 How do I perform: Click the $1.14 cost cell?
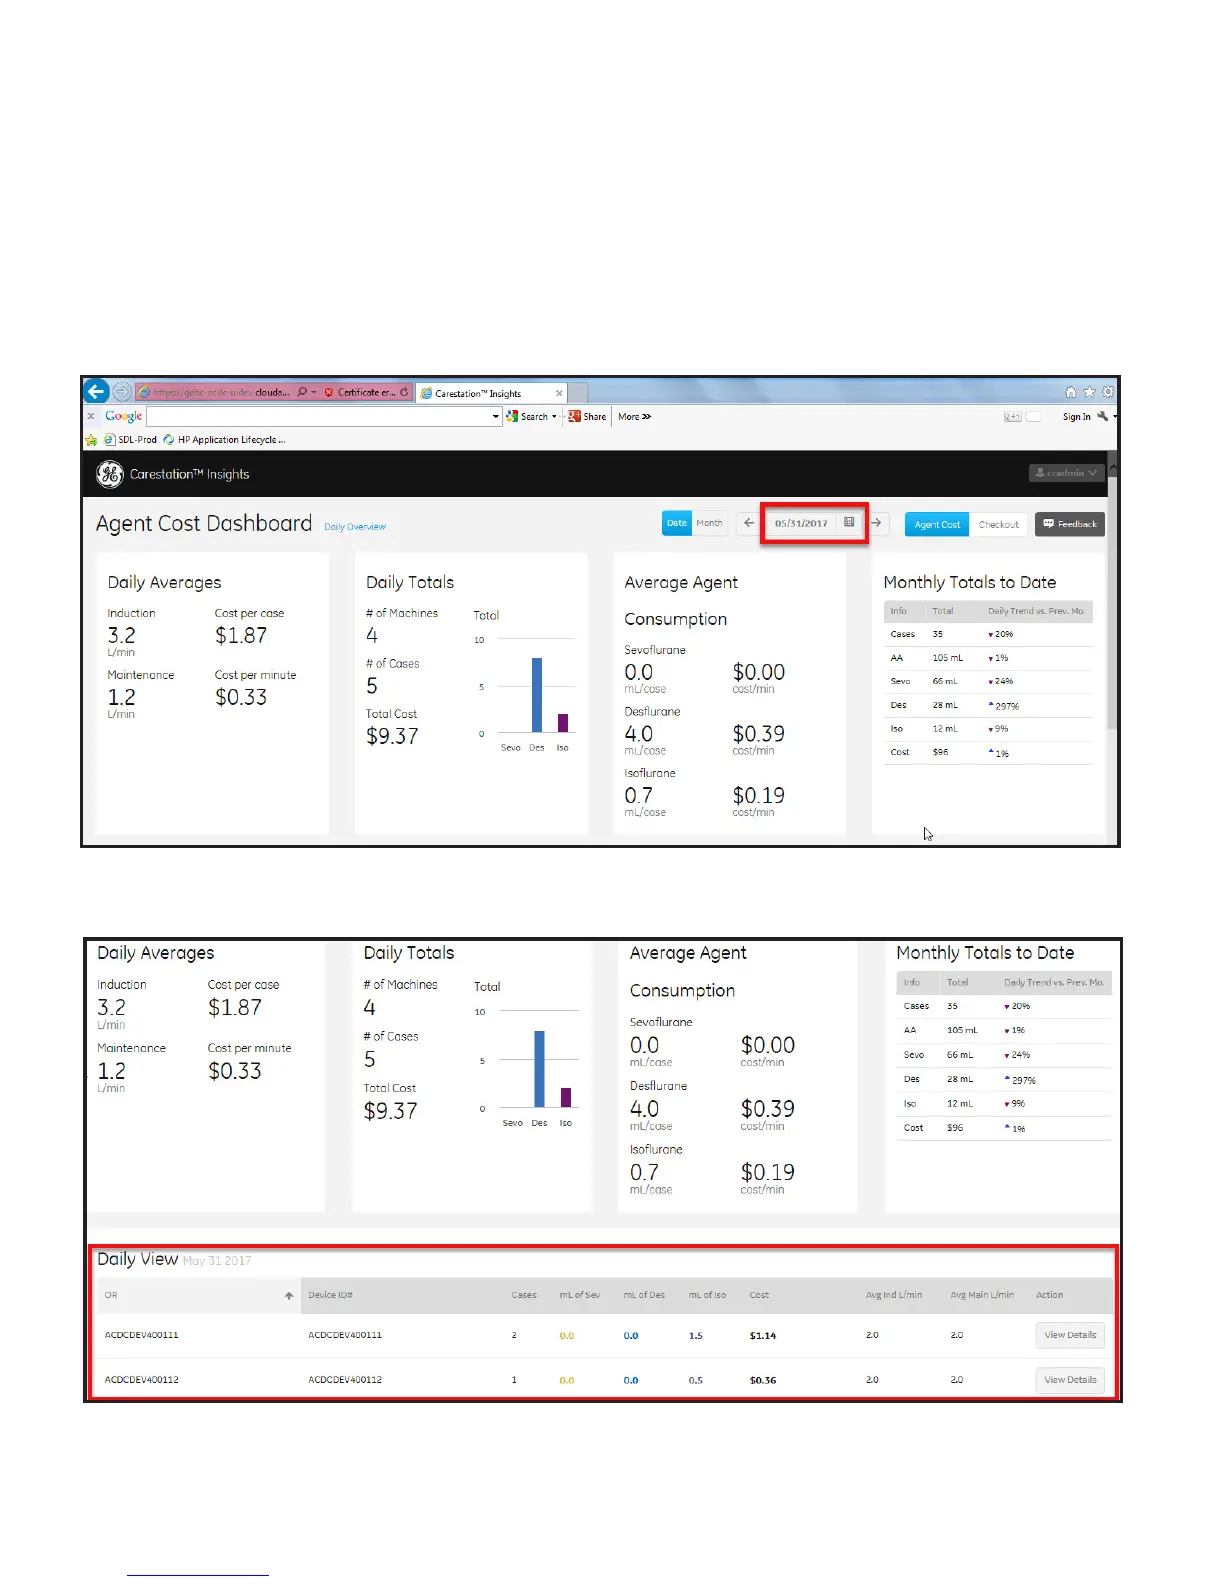763,1335
